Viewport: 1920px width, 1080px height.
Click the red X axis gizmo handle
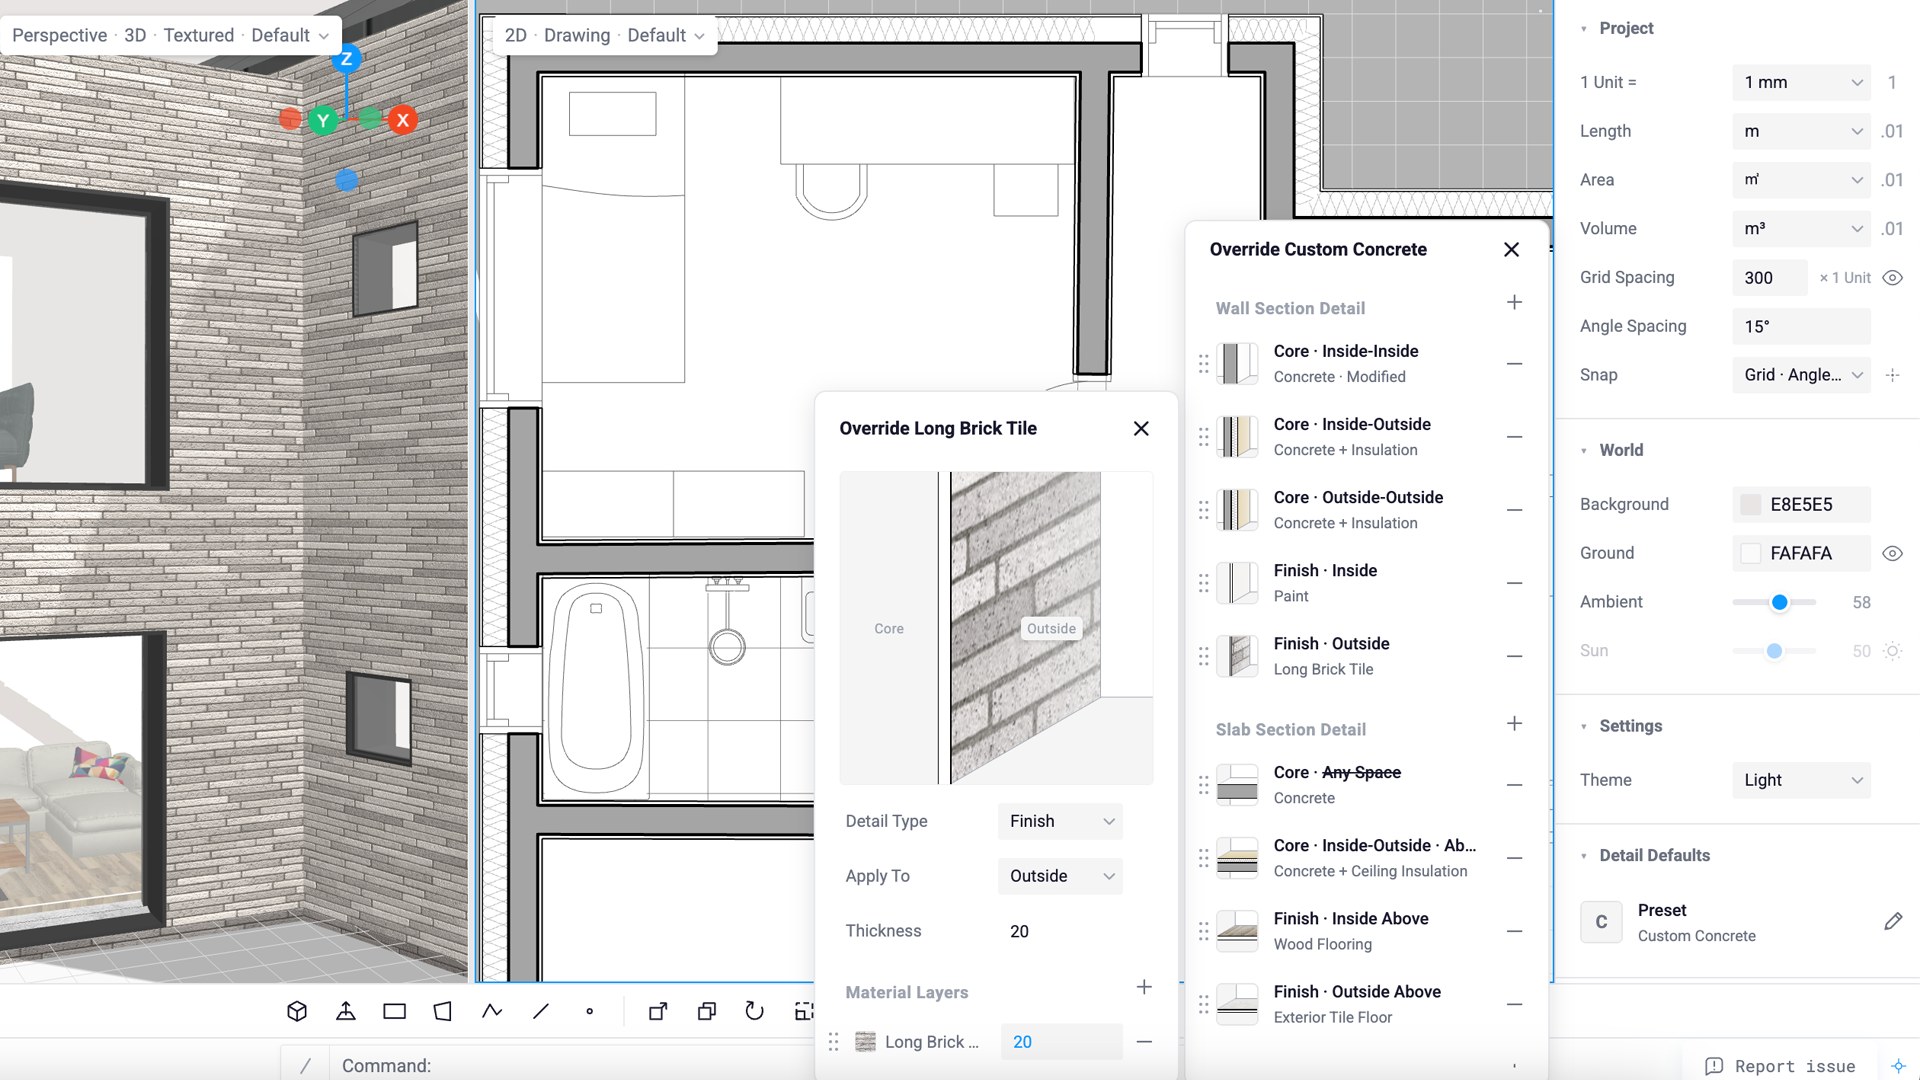pos(403,120)
